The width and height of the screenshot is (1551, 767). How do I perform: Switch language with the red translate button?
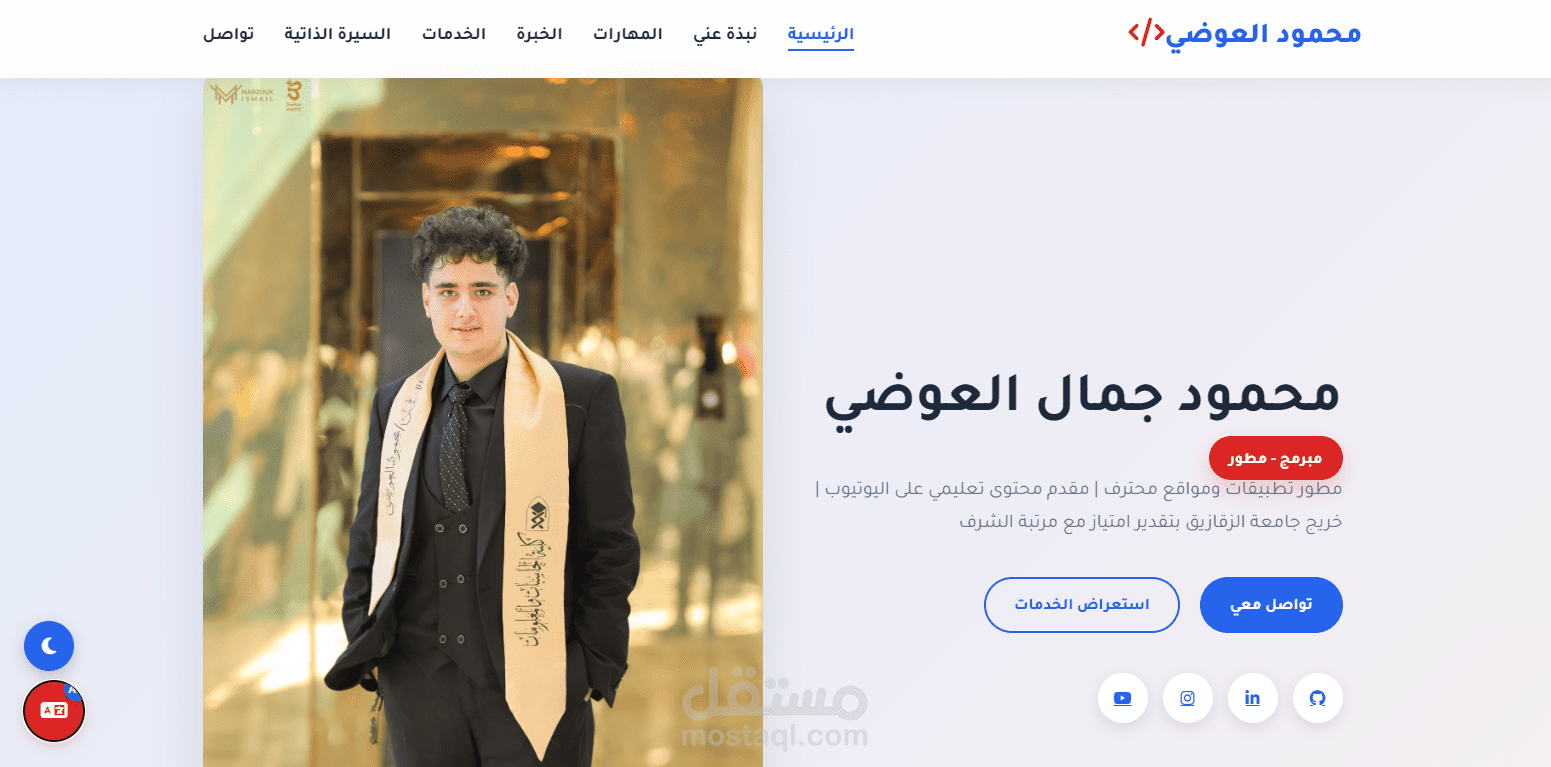(x=54, y=711)
